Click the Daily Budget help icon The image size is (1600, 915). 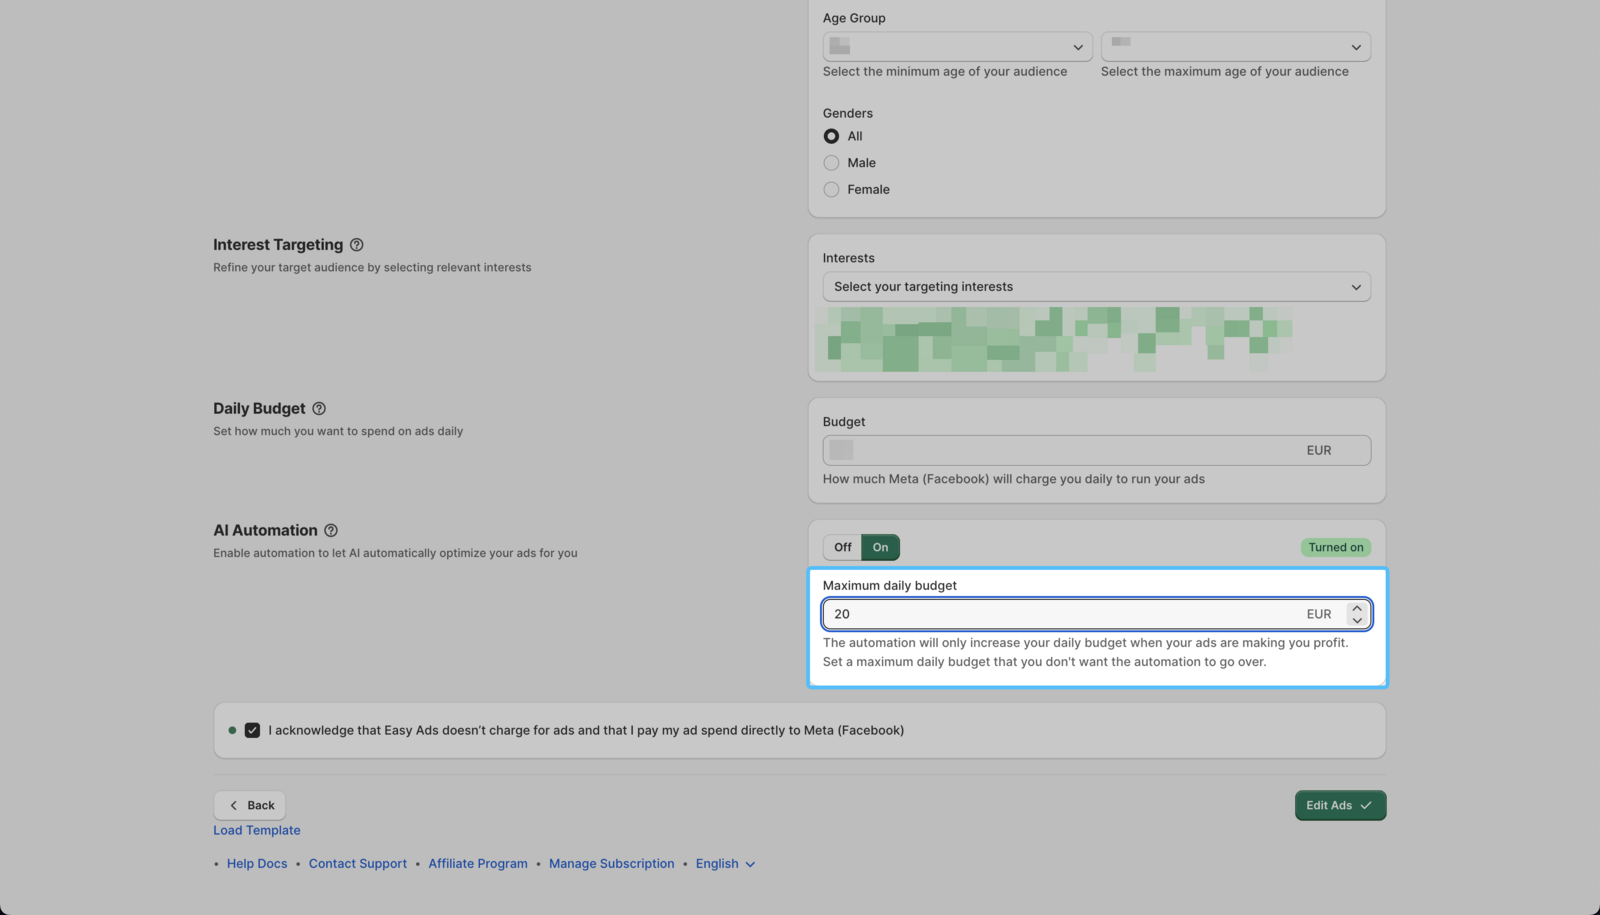coord(319,409)
